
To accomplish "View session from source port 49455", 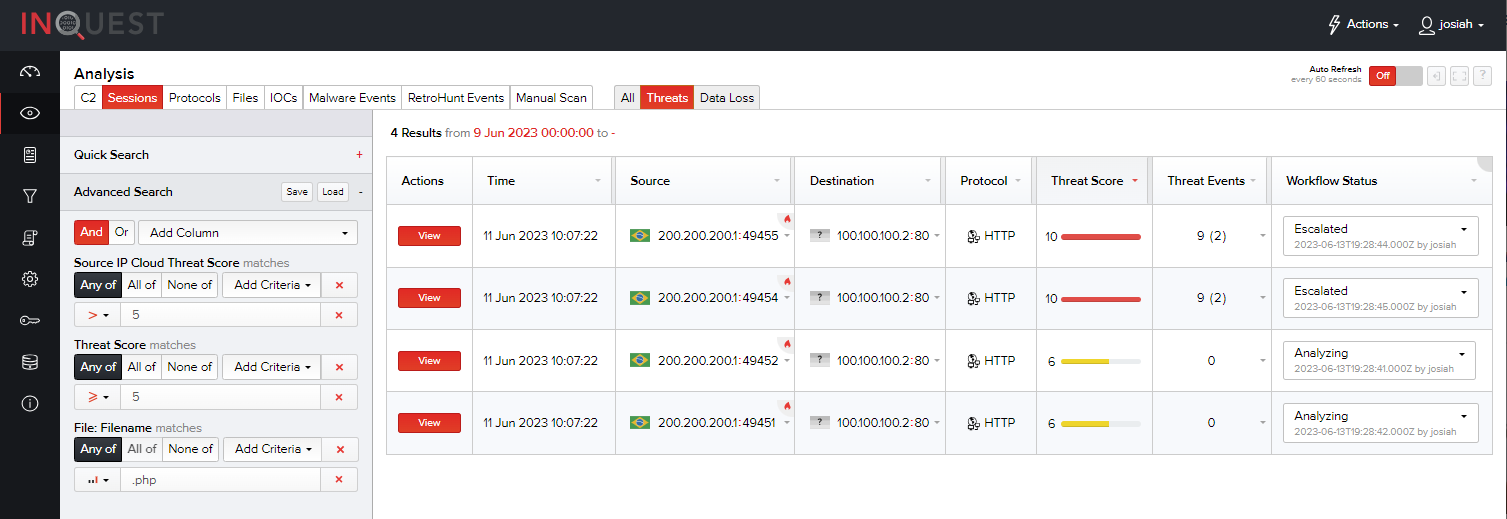I will click(x=429, y=236).
